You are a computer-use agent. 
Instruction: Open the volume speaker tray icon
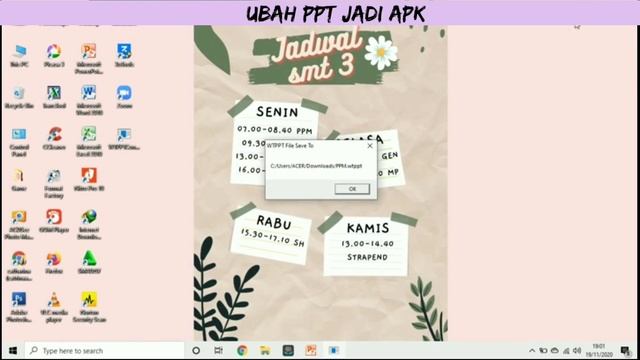coord(577,351)
